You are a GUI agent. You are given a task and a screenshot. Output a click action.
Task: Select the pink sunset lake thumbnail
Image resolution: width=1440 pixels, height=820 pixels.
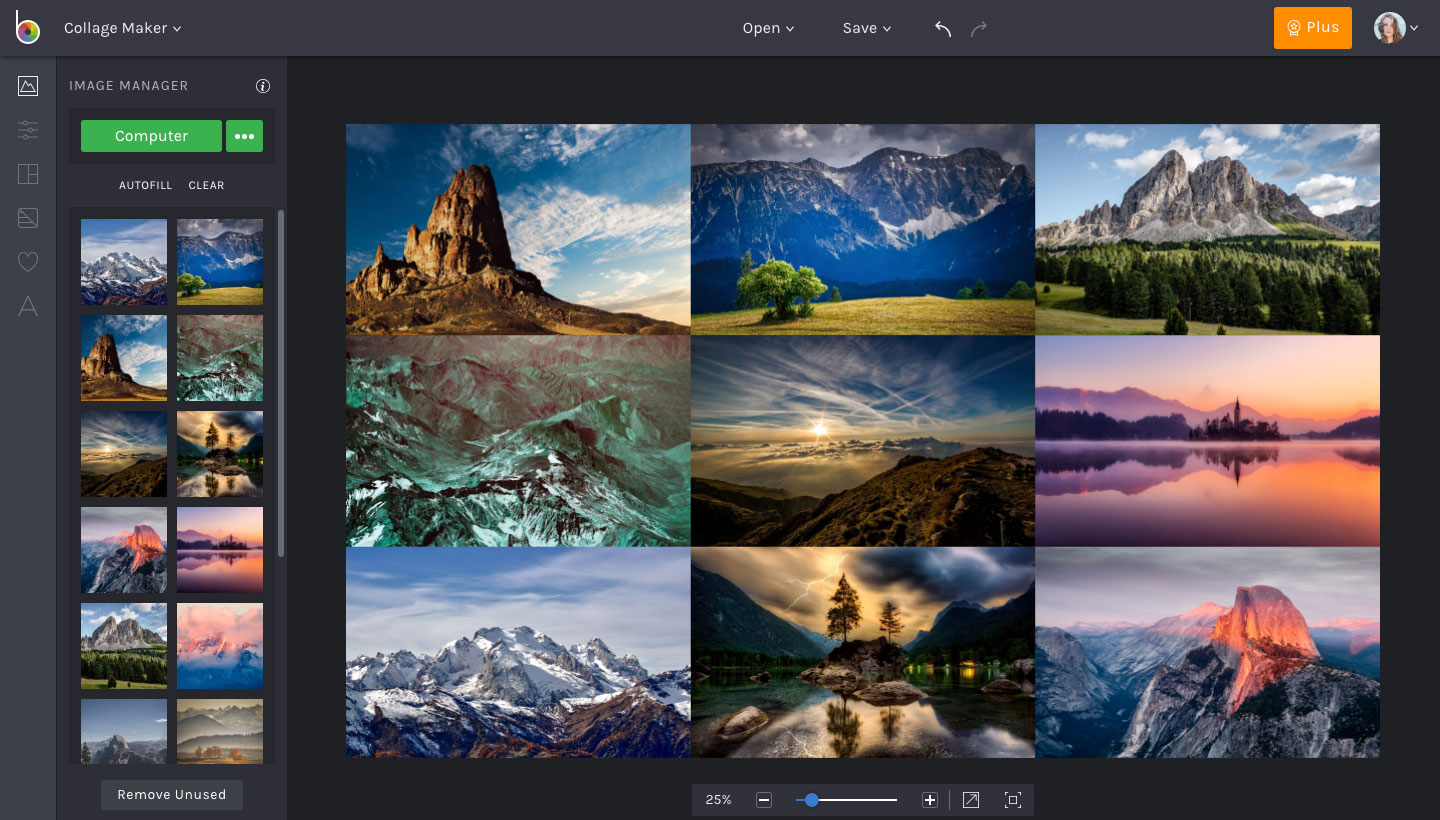pyautogui.click(x=220, y=550)
